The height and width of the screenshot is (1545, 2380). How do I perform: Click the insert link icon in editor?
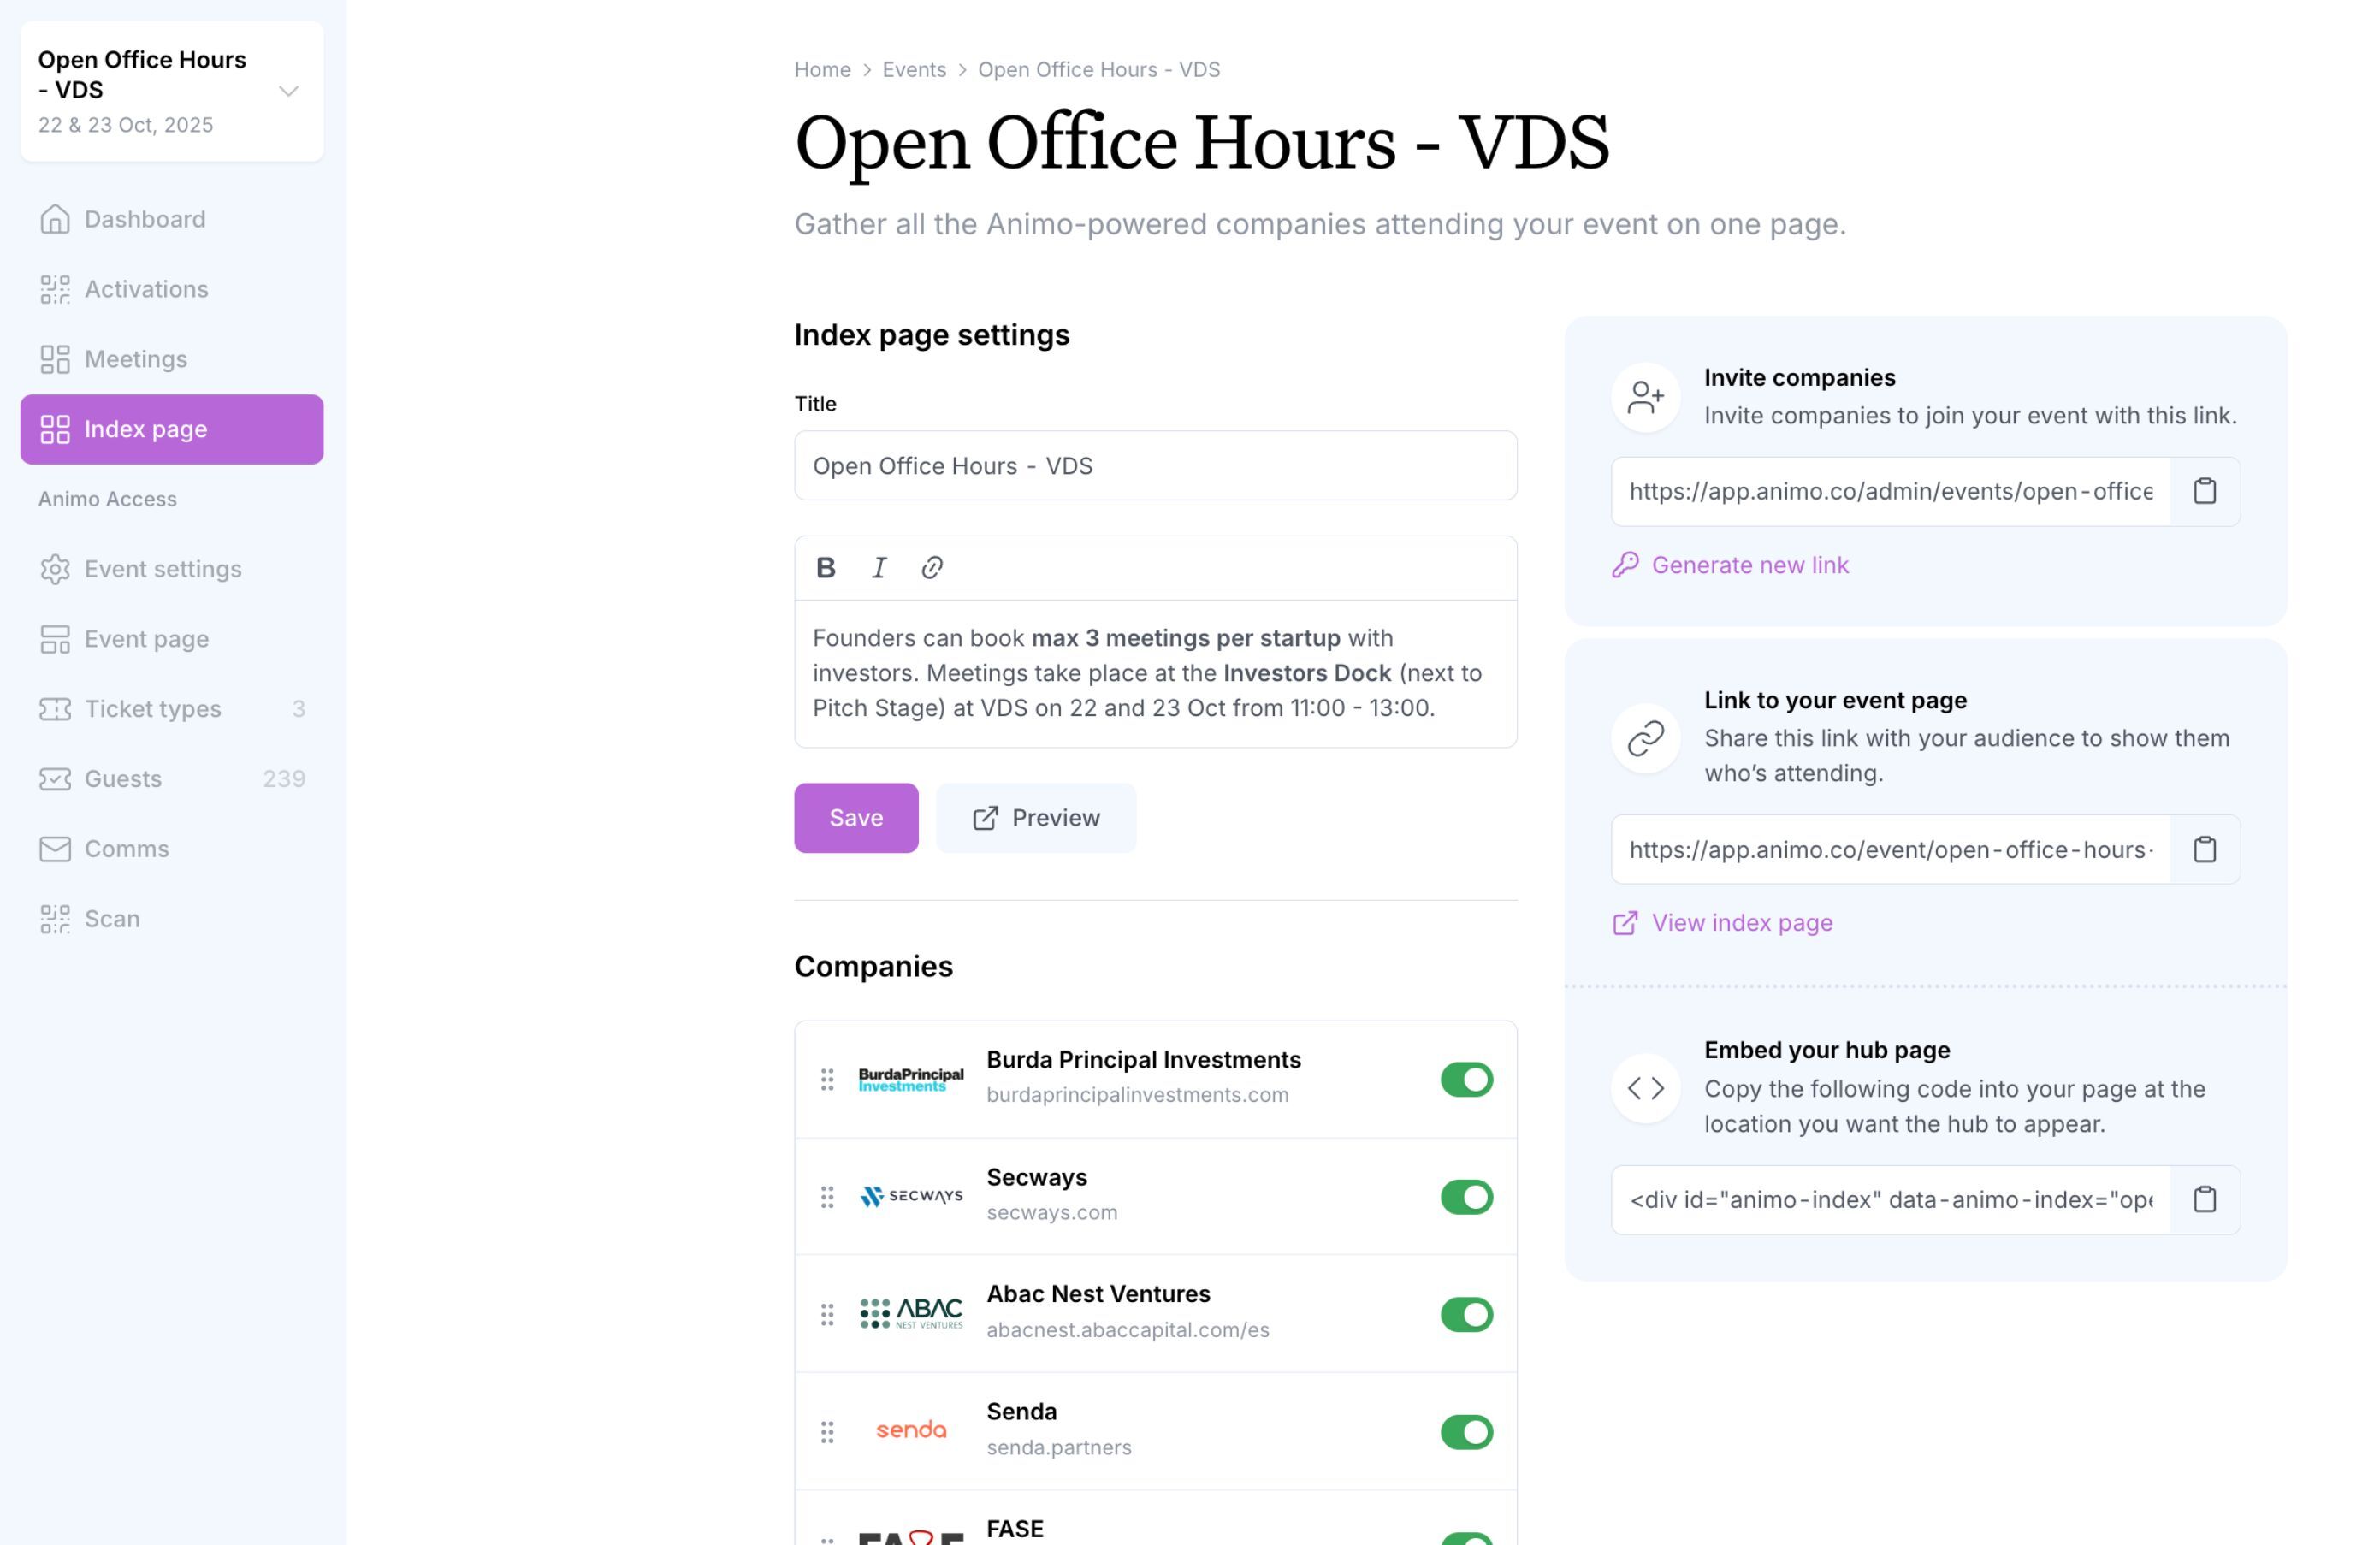click(932, 568)
